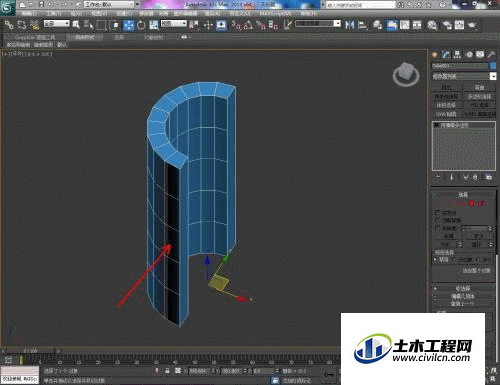Open the Render Setup dialog
Screen dimensions: 500x385
(447, 25)
